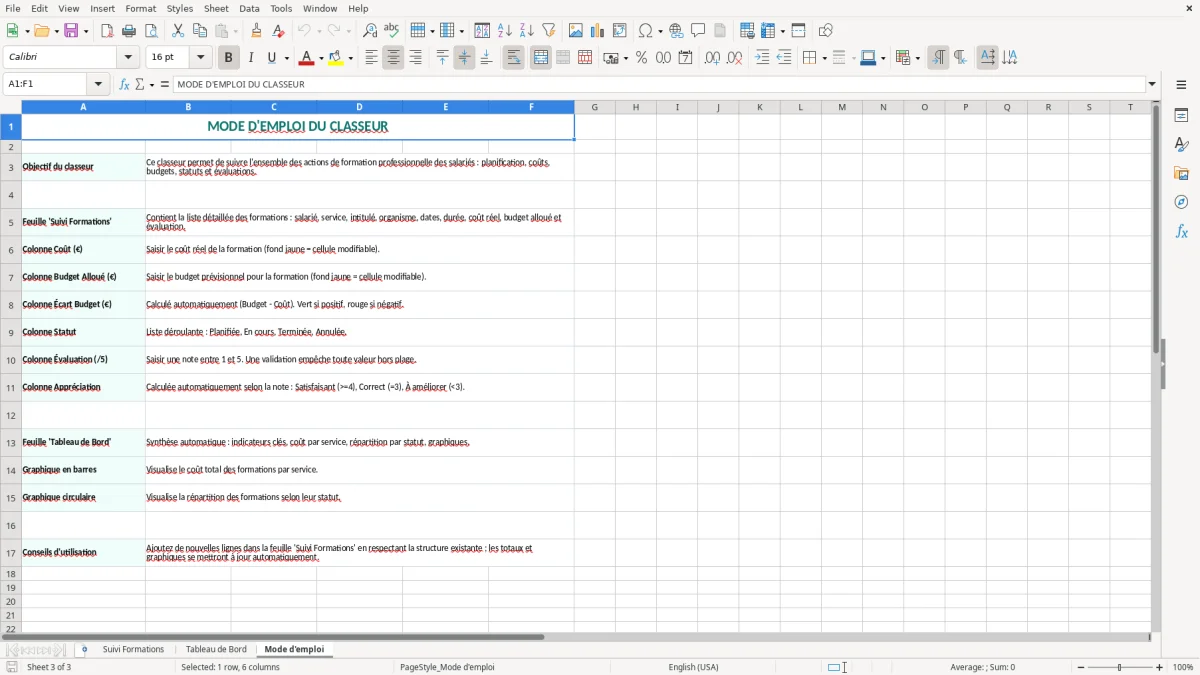The image size is (1200, 675).
Task: Toggle Bold formatting
Action: [228, 58]
